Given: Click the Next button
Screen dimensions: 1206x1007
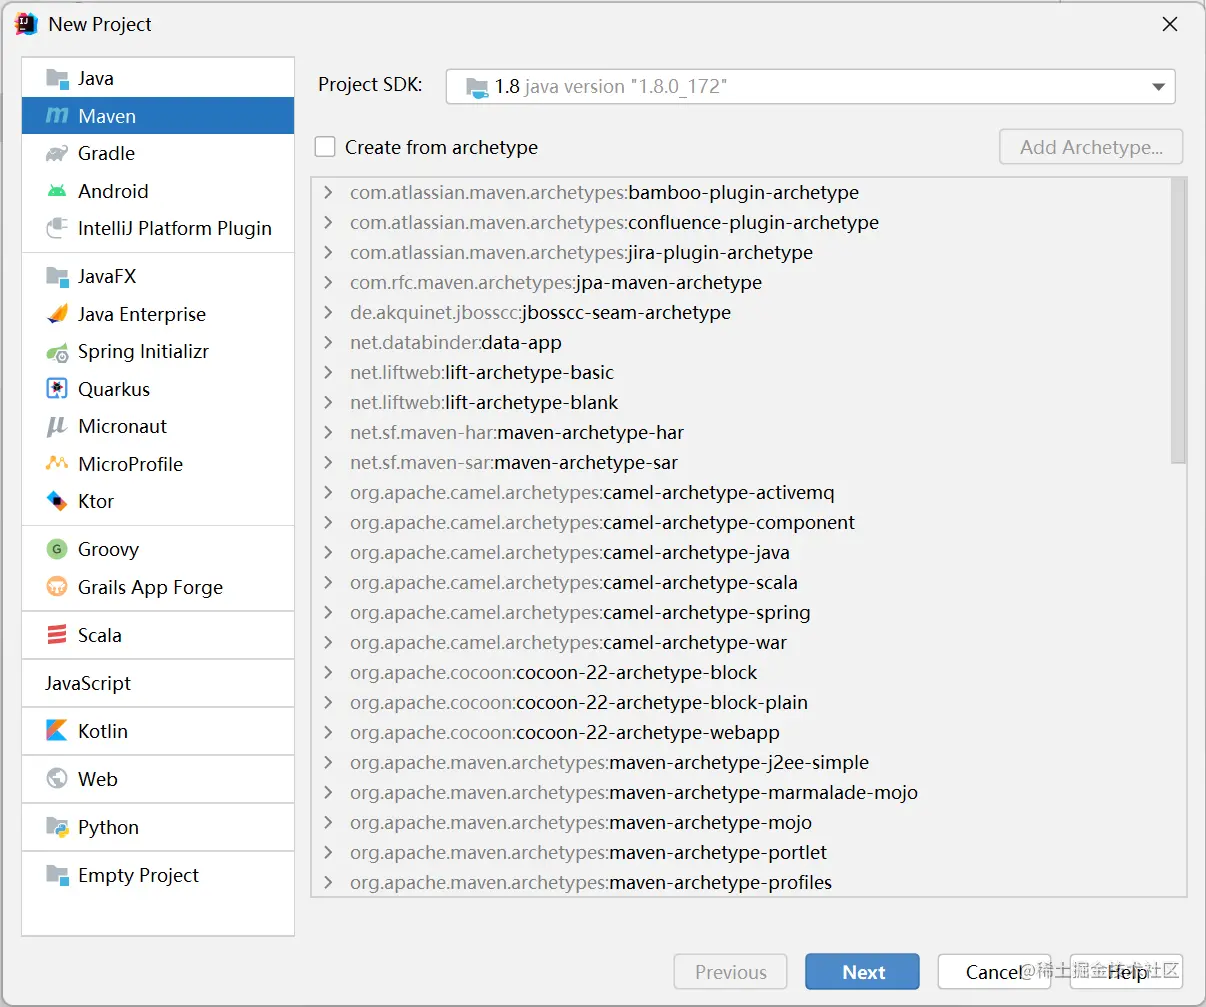Looking at the screenshot, I should click(x=862, y=972).
